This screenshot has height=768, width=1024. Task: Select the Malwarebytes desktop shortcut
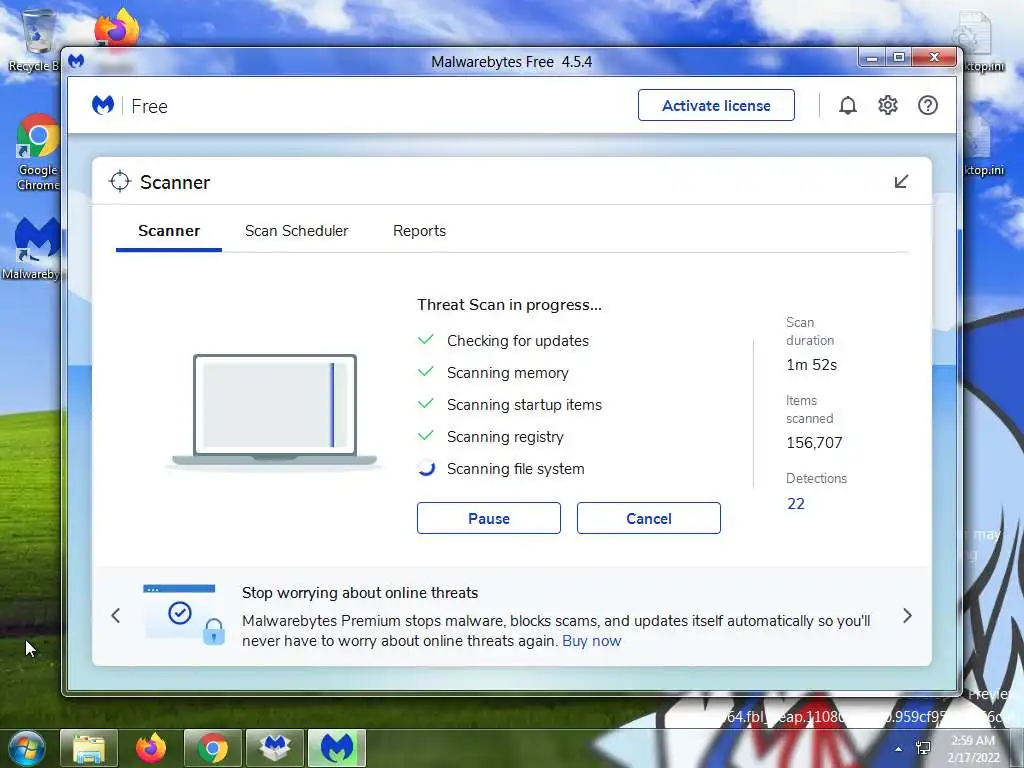tap(31, 249)
